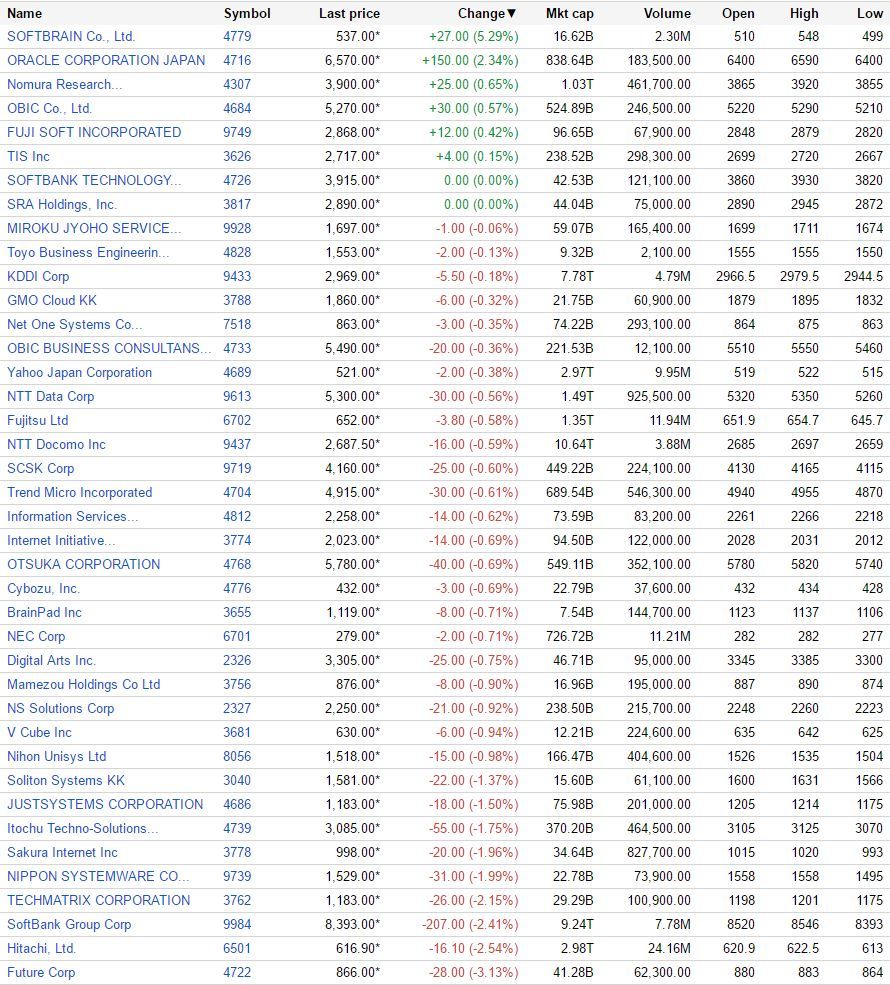The height and width of the screenshot is (985, 890).
Task: Open the OBIC Co., Ltd. link
Action: (50, 108)
